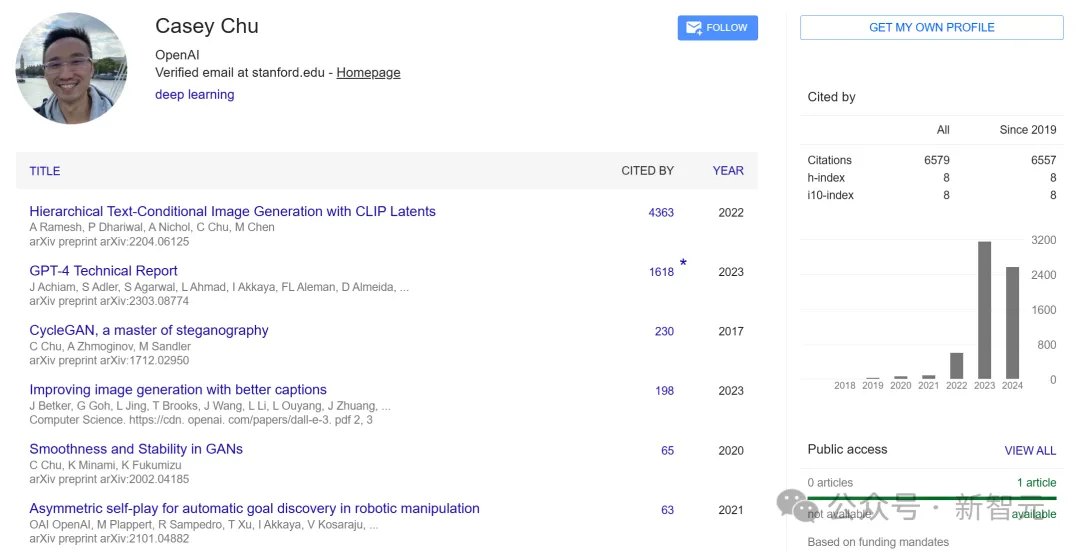
Task: Sort publications by Year column
Action: 728,171
